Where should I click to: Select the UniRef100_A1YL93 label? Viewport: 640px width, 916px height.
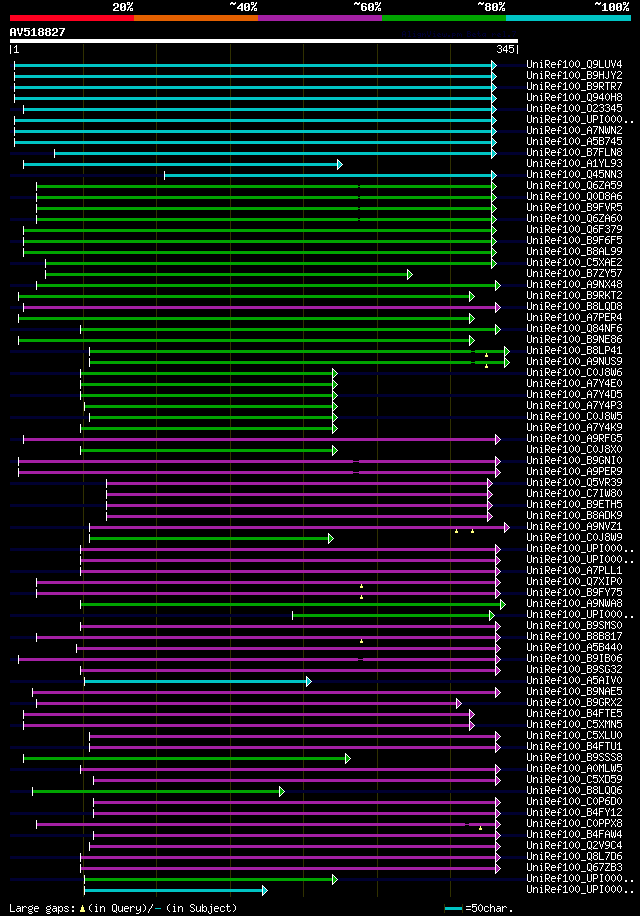tap(574, 164)
